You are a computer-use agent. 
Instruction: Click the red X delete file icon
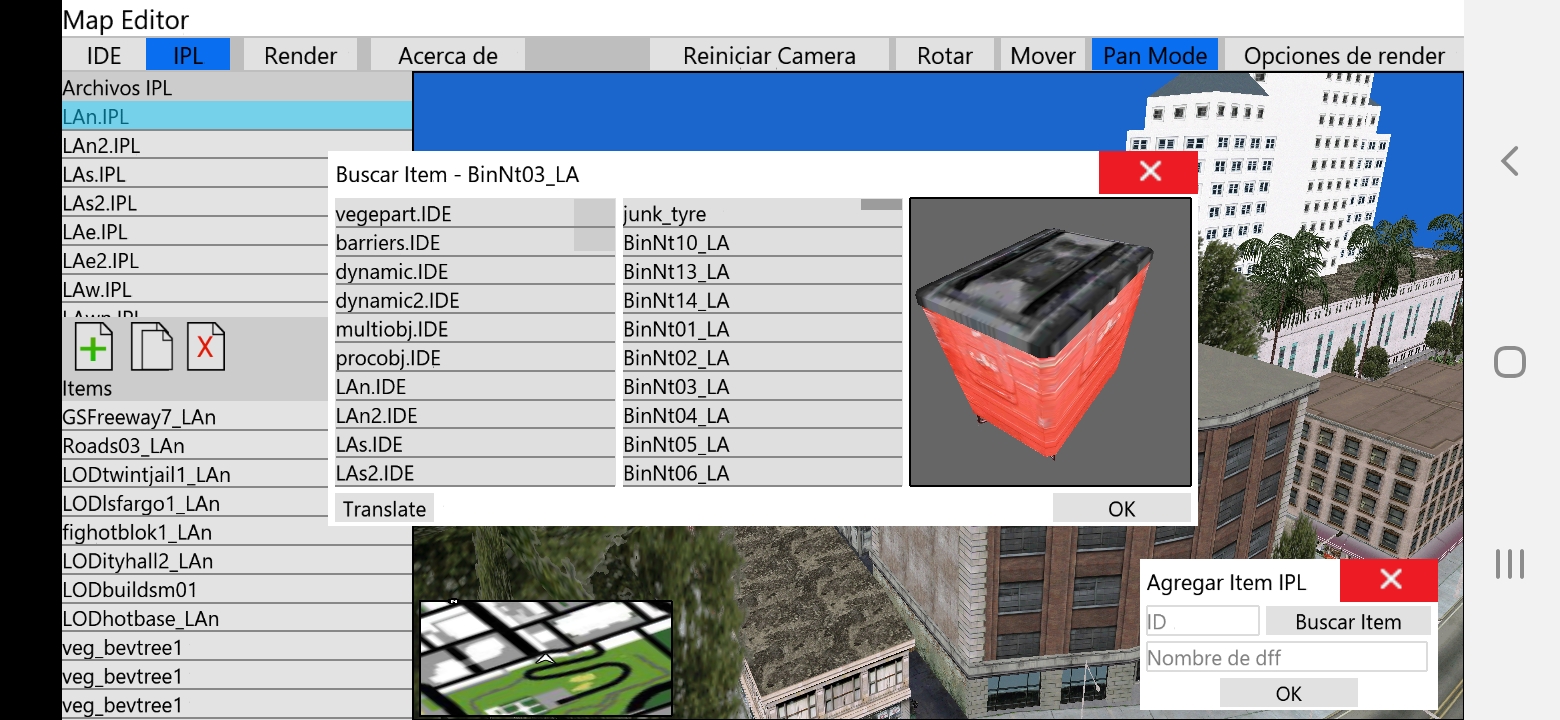point(206,347)
